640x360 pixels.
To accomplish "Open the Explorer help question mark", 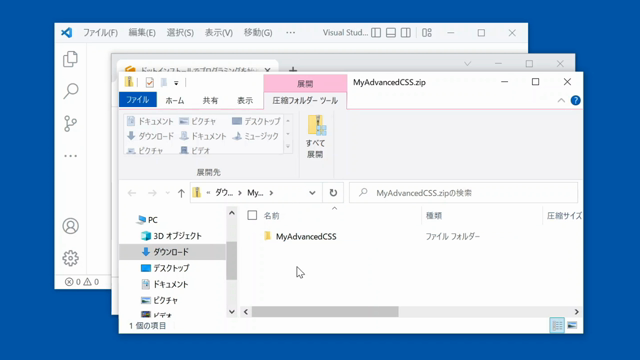I will 576,100.
